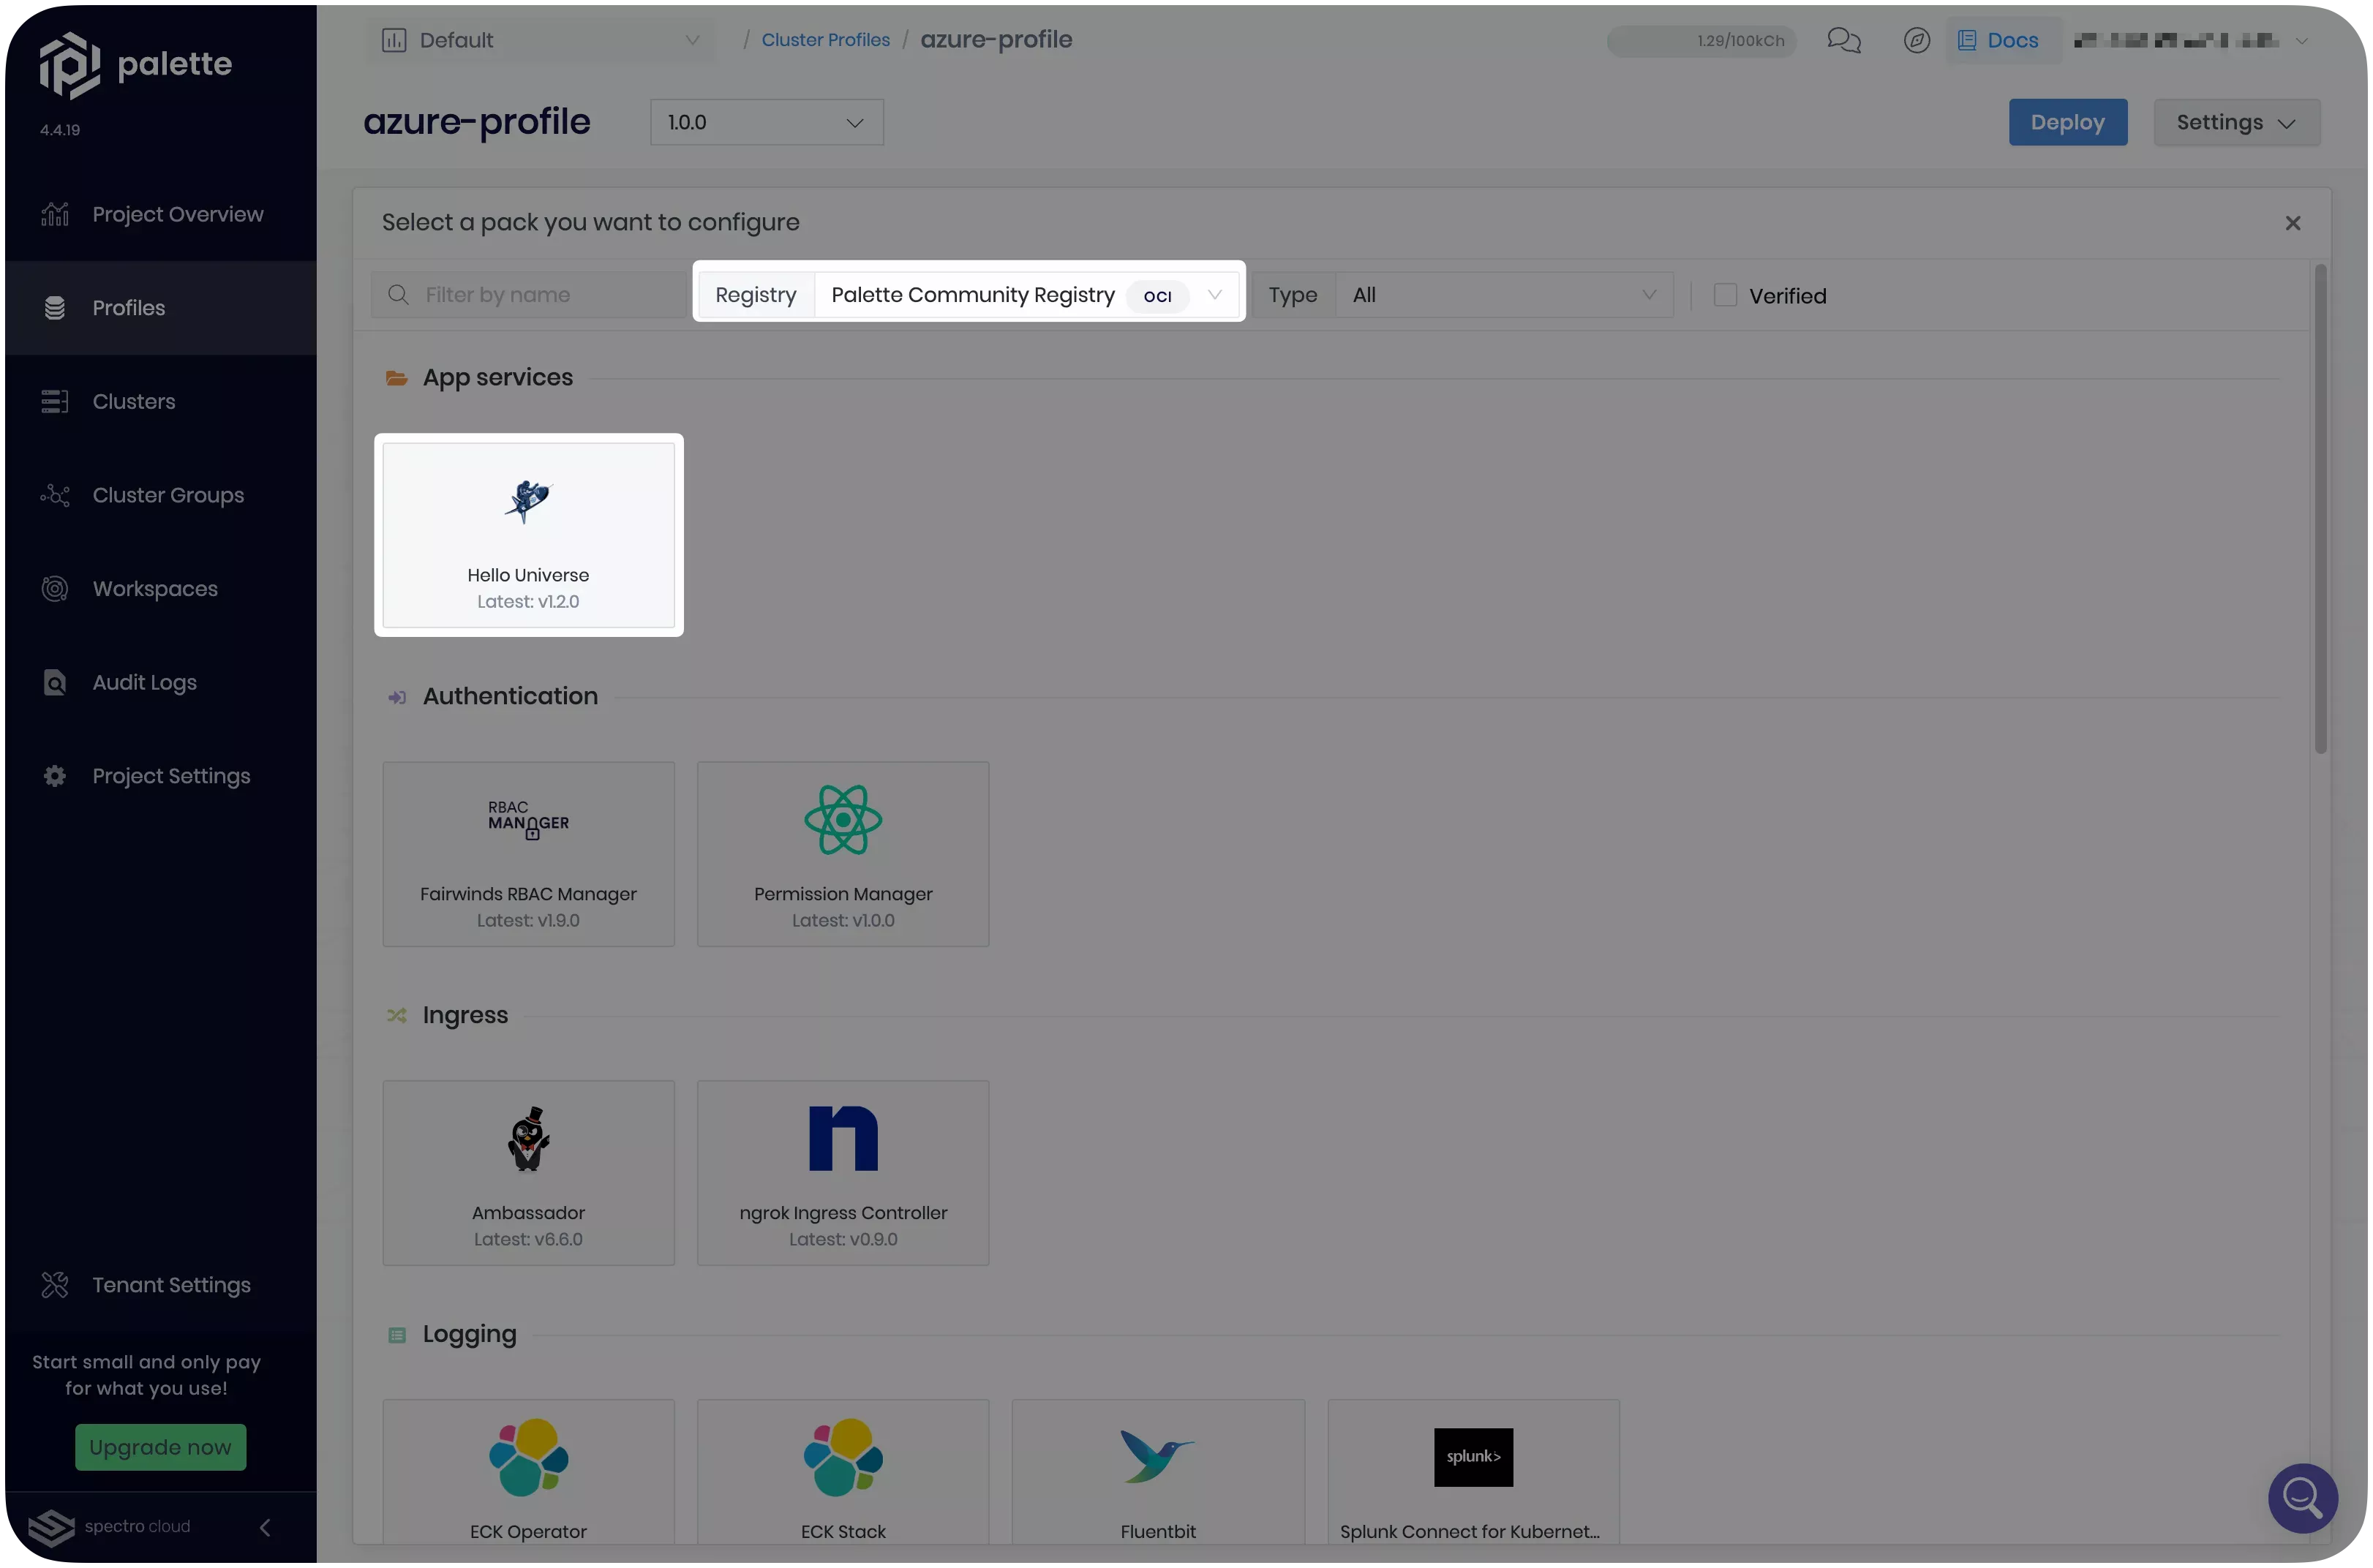The height and width of the screenshot is (1568, 2373).
Task: Toggle the Verified checkbox filter
Action: 1723,294
